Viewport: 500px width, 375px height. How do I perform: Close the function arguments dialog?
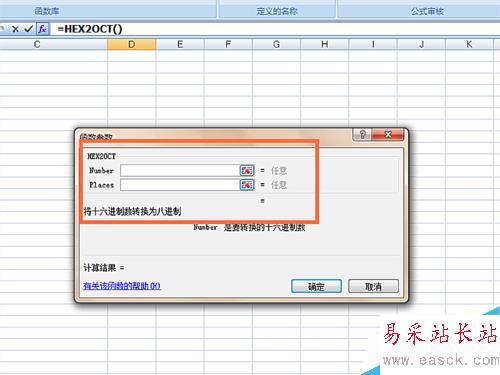[x=388, y=135]
